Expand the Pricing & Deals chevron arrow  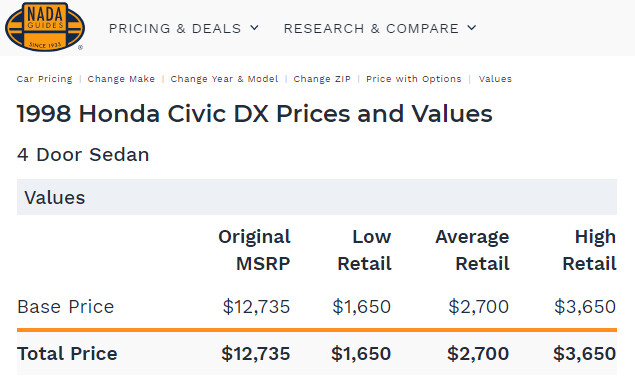254,28
